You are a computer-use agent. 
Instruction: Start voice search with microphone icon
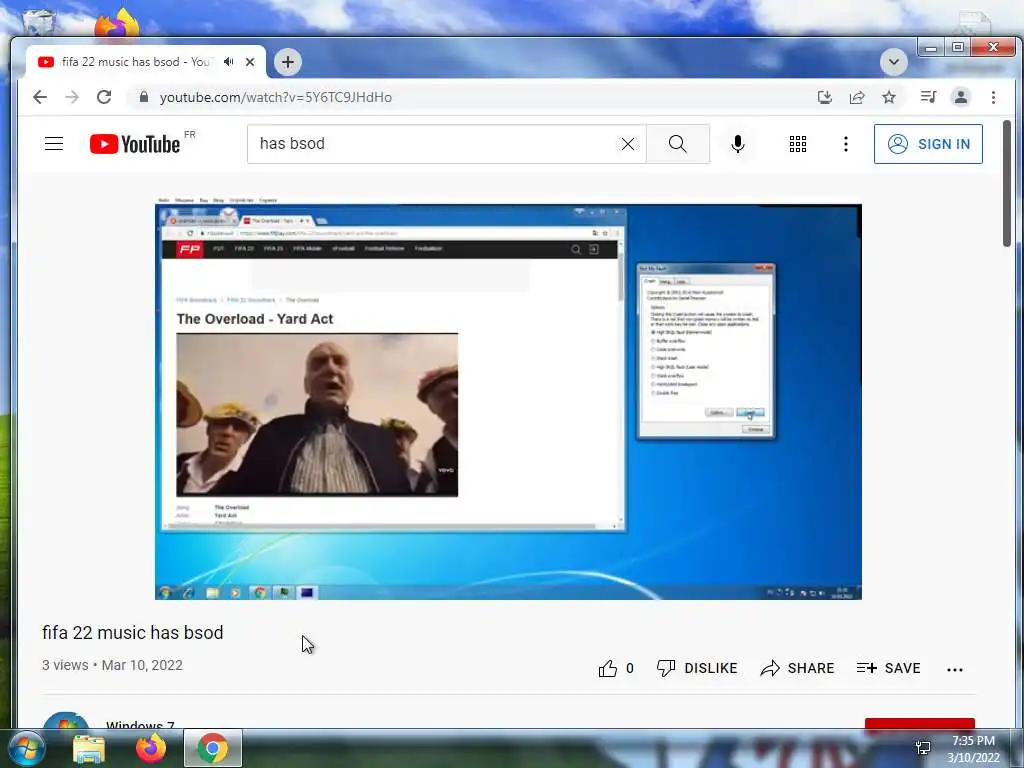coord(738,144)
